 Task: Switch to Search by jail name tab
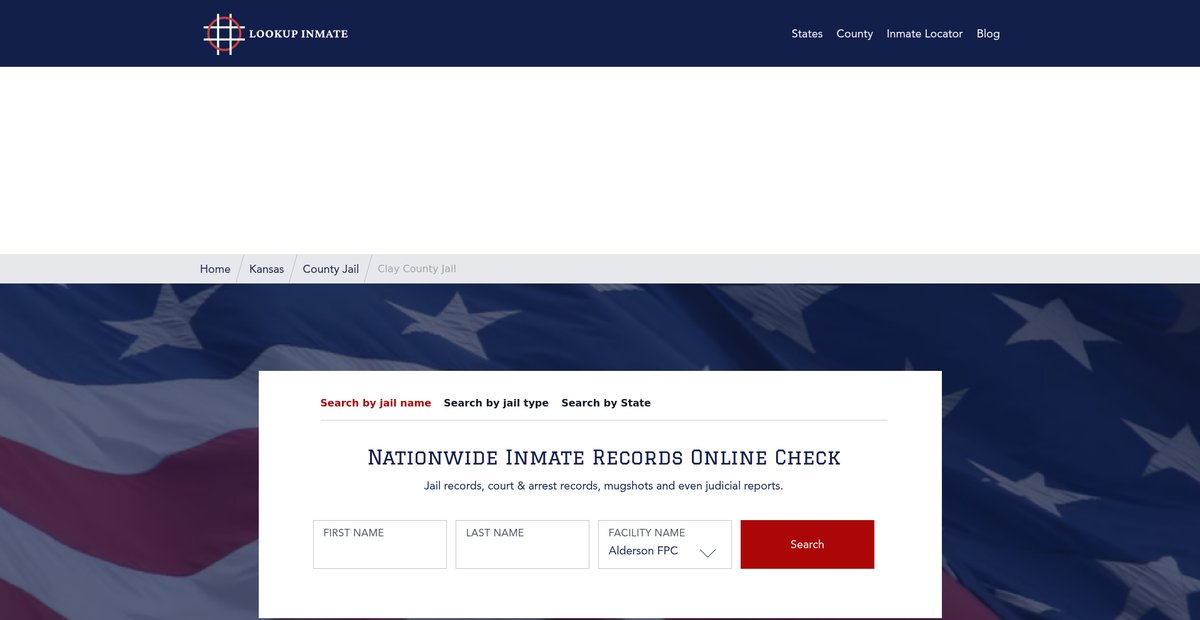pyautogui.click(x=375, y=403)
